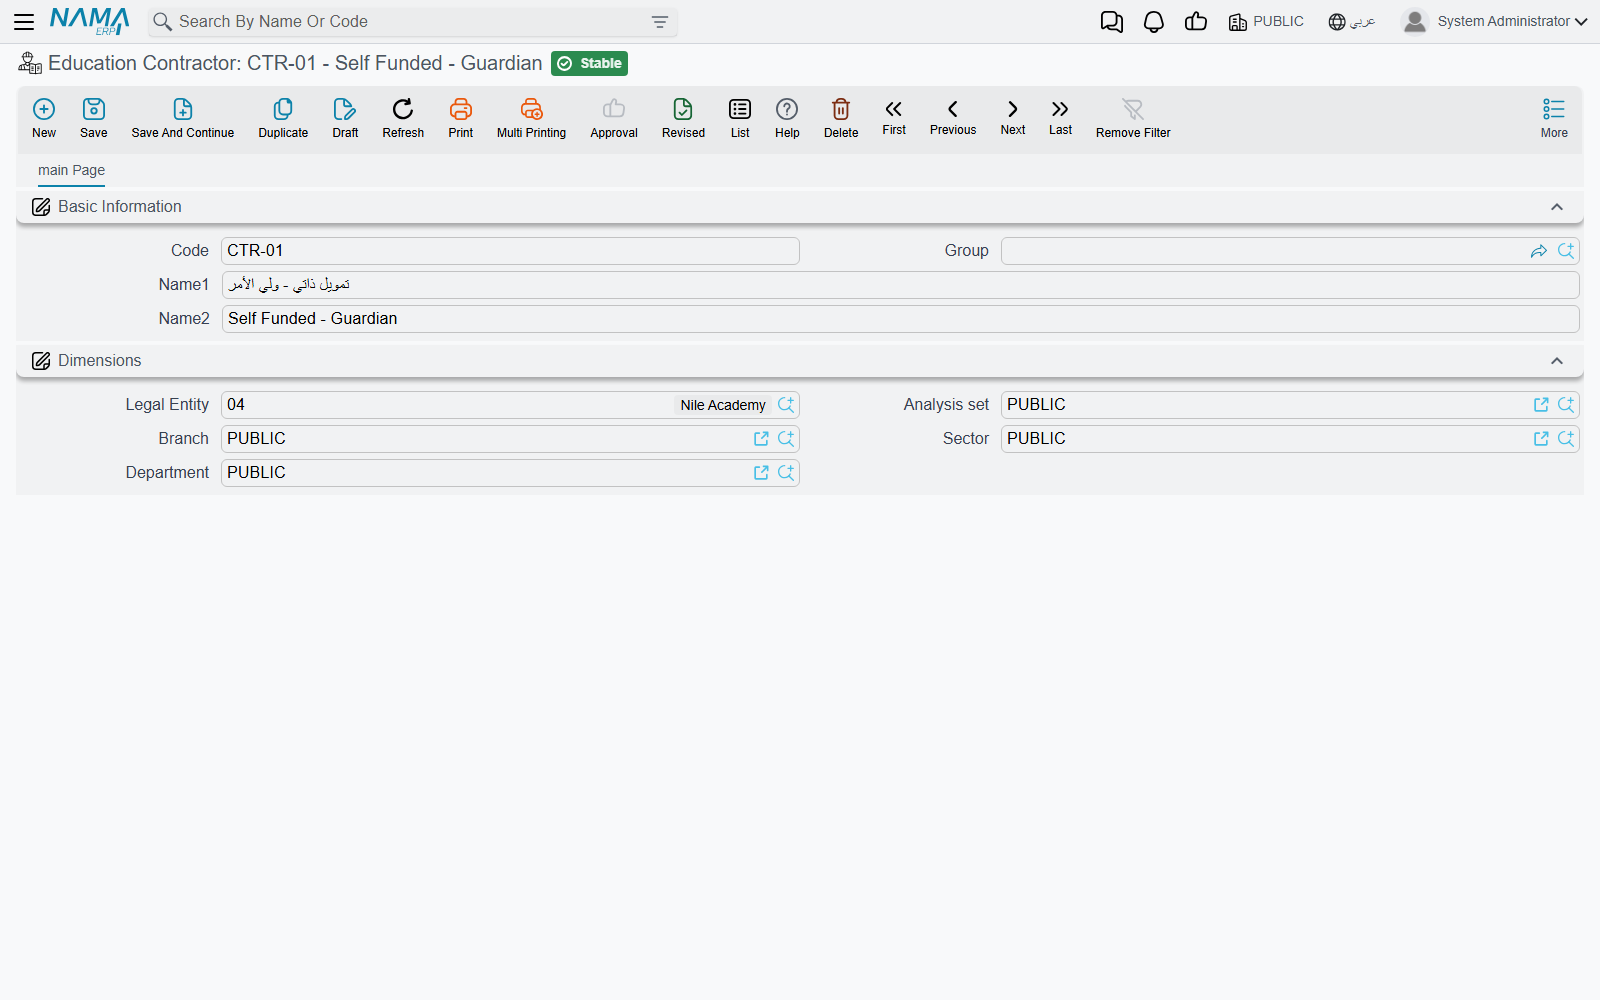Open search filter options icon
The image size is (1600, 1000).
pos(659,22)
